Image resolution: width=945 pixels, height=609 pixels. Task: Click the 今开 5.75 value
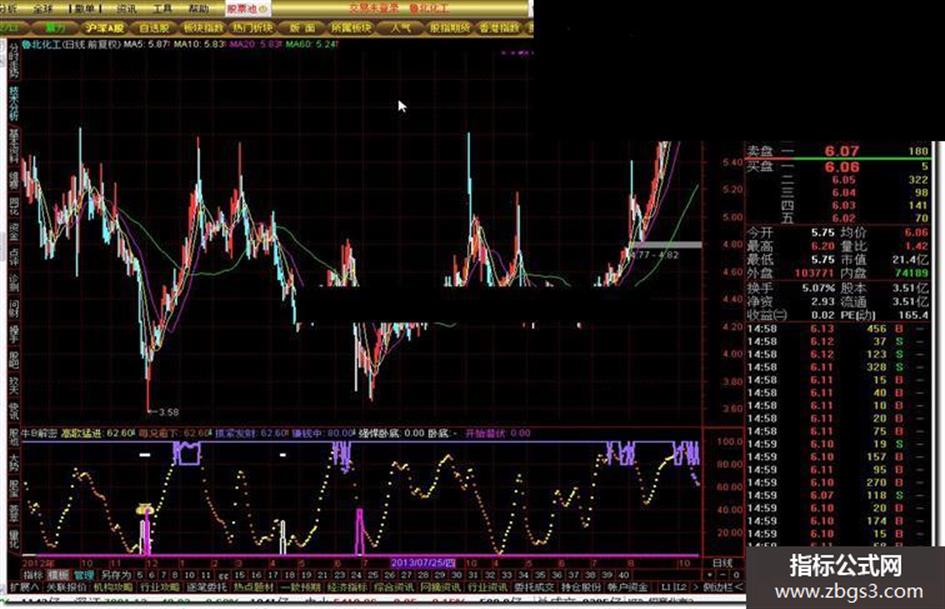tap(822, 233)
